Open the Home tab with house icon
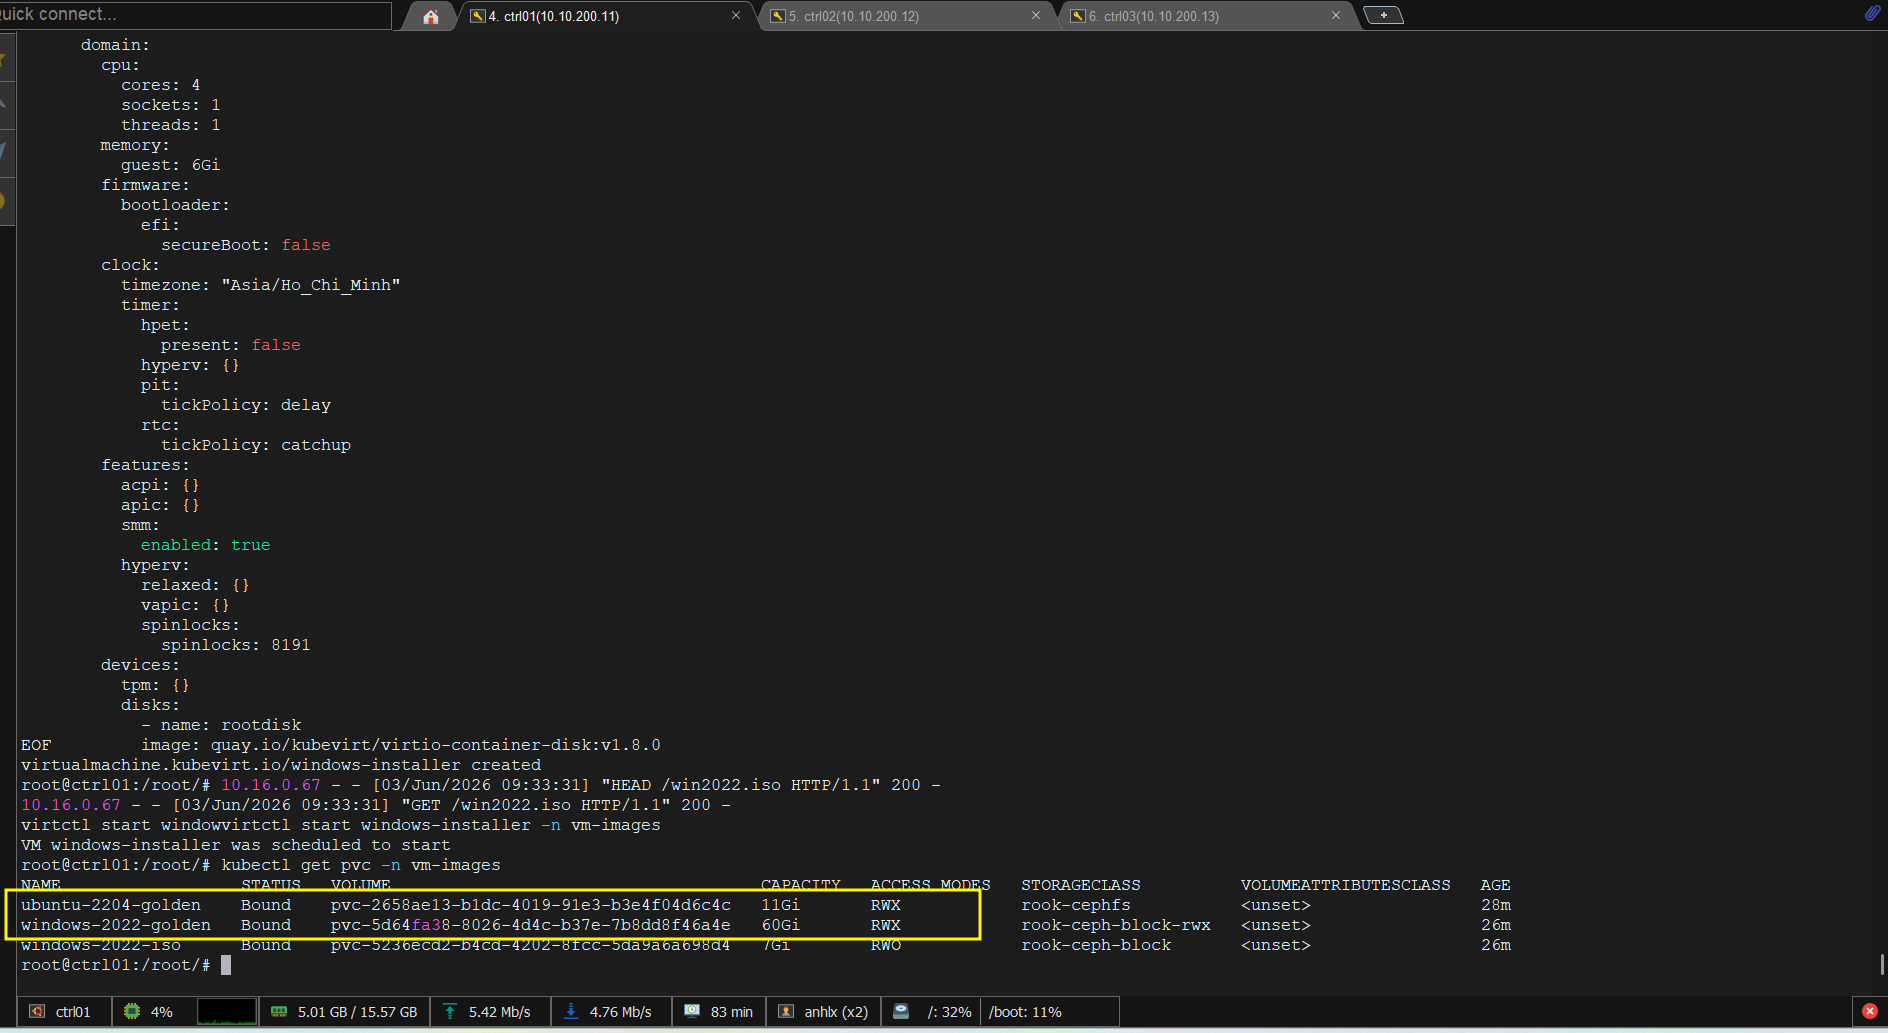1888x1033 pixels. [x=431, y=16]
